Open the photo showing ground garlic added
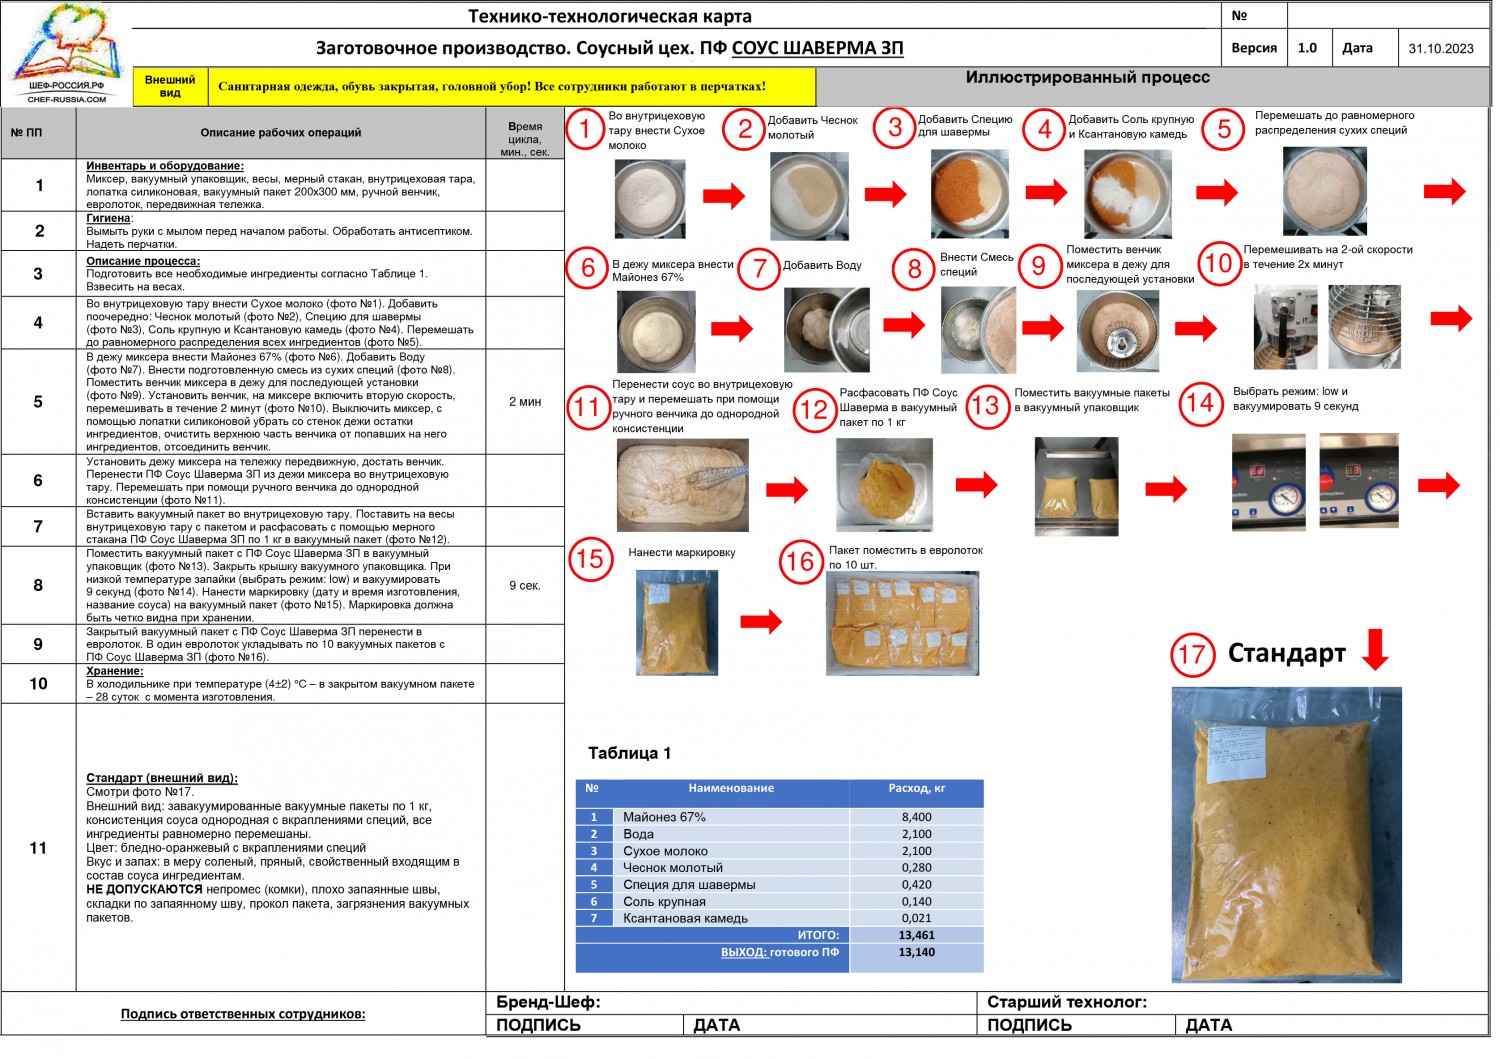This screenshot has height=1059, width=1500. click(x=810, y=196)
